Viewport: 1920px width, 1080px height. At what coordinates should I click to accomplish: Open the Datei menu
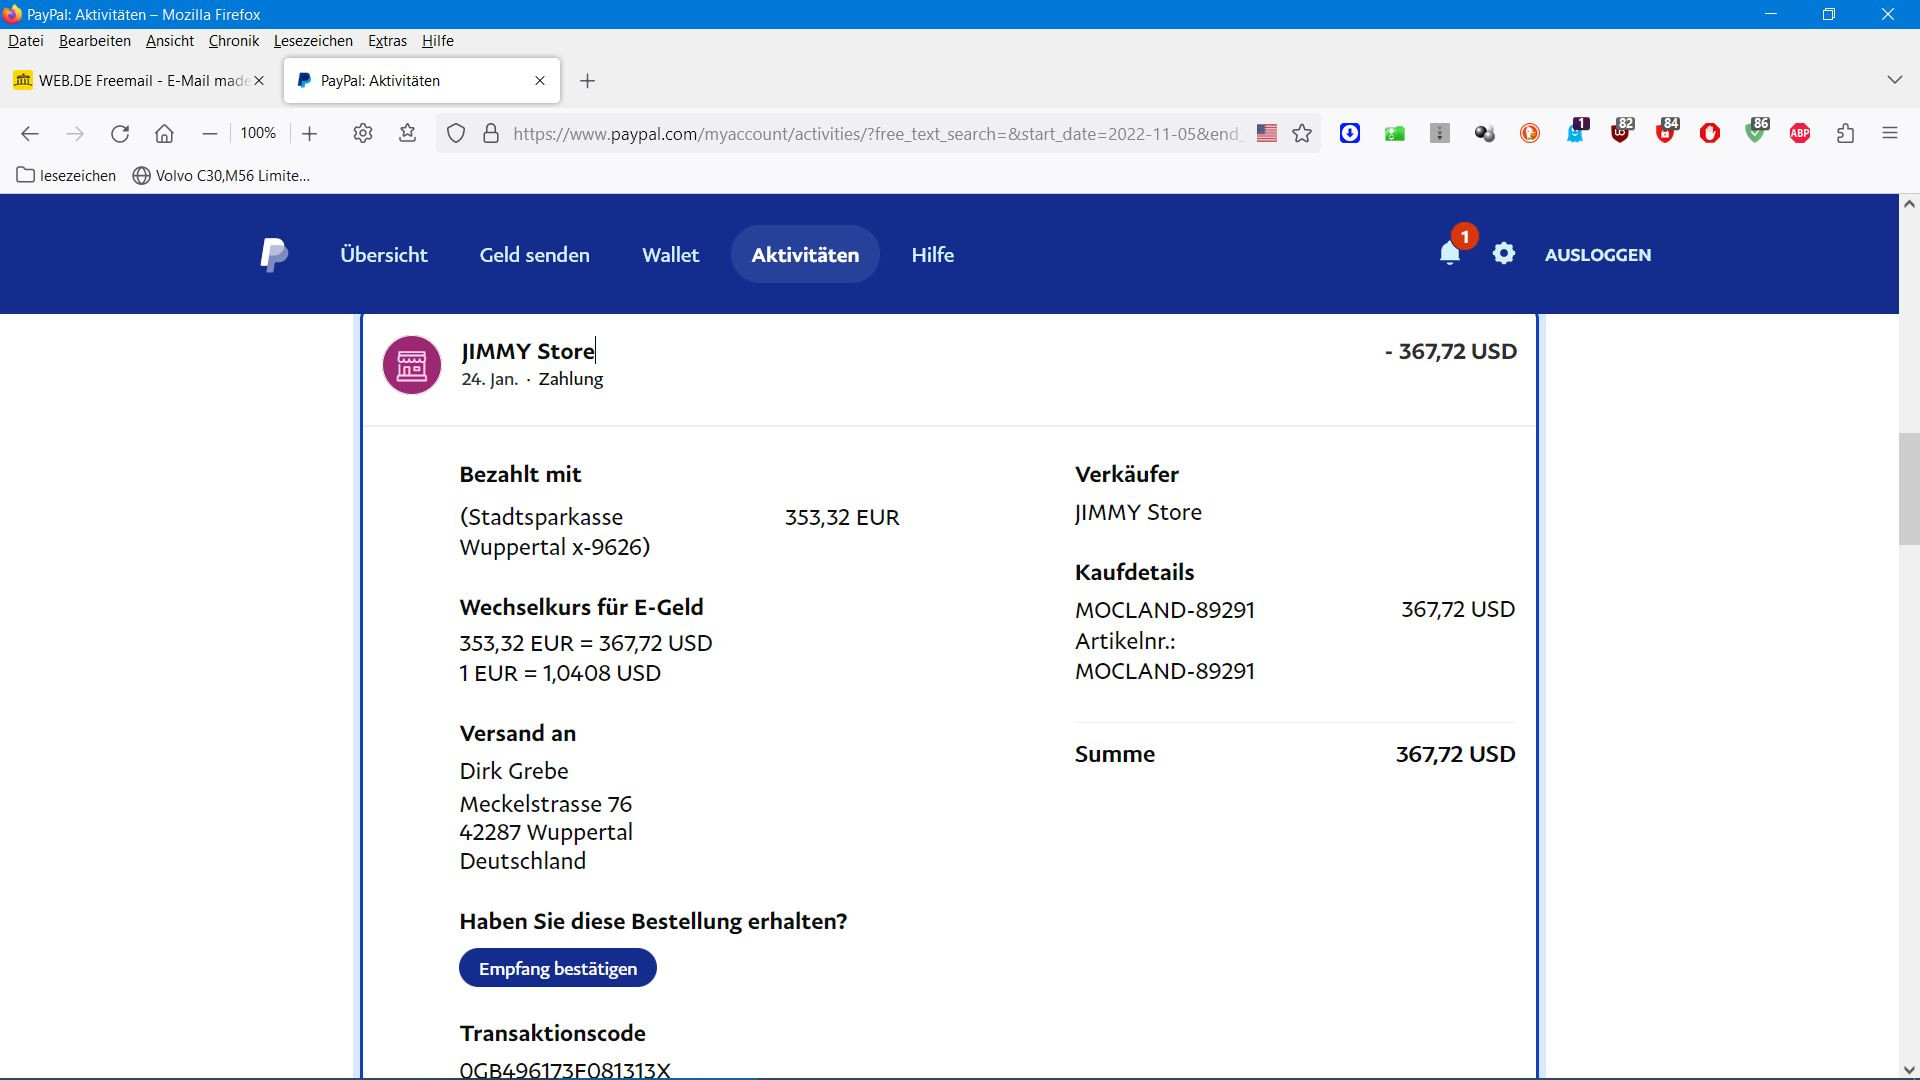26,41
